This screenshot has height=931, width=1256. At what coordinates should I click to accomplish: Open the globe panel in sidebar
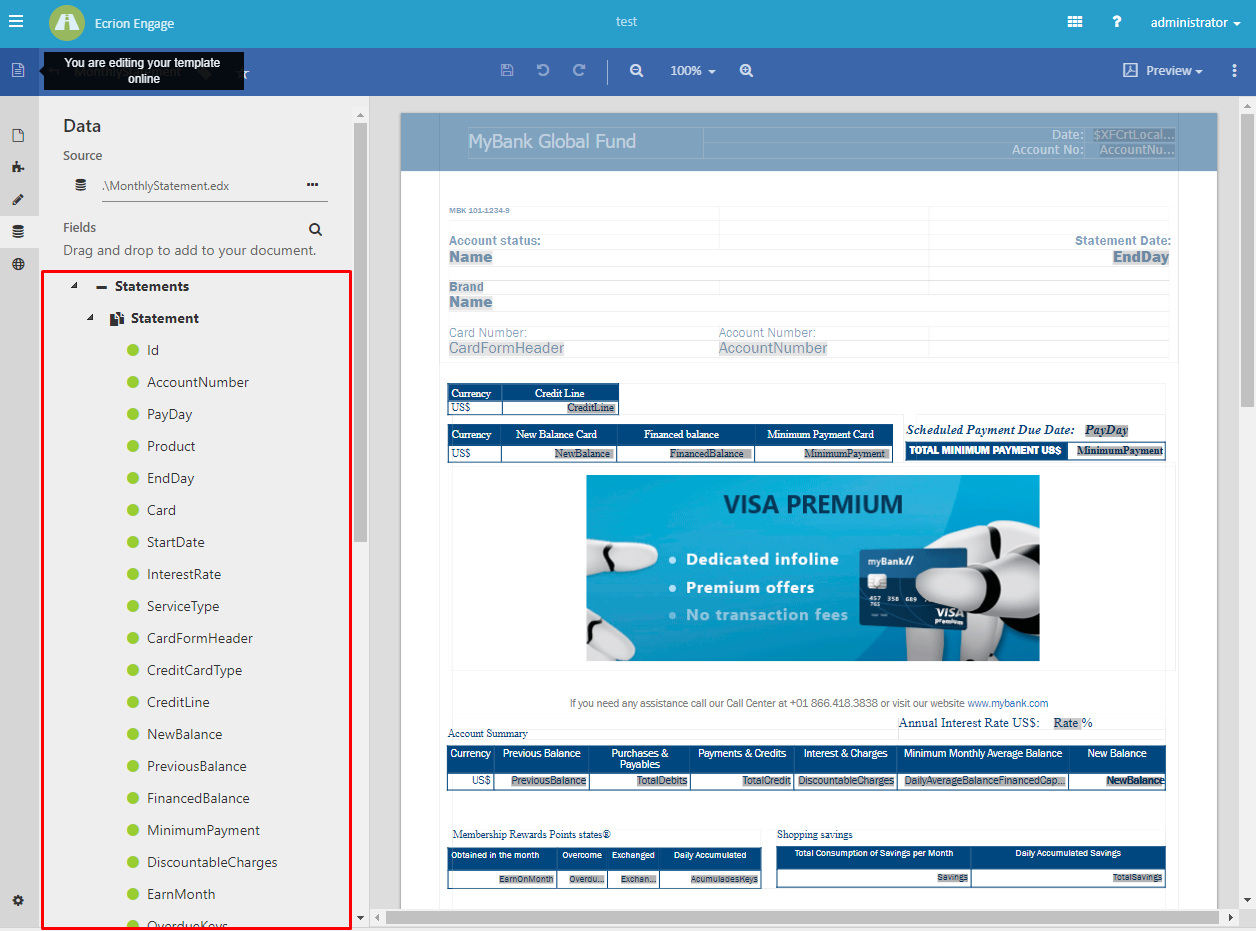pos(18,264)
